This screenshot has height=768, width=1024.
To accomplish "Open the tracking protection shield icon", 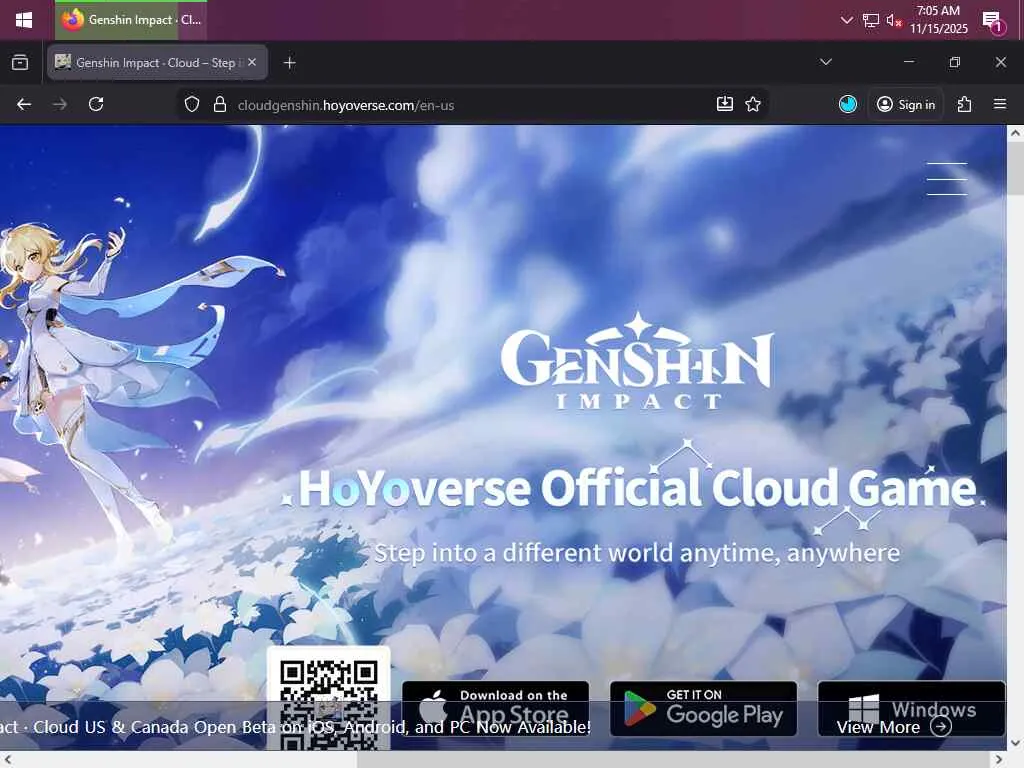I will tap(191, 104).
